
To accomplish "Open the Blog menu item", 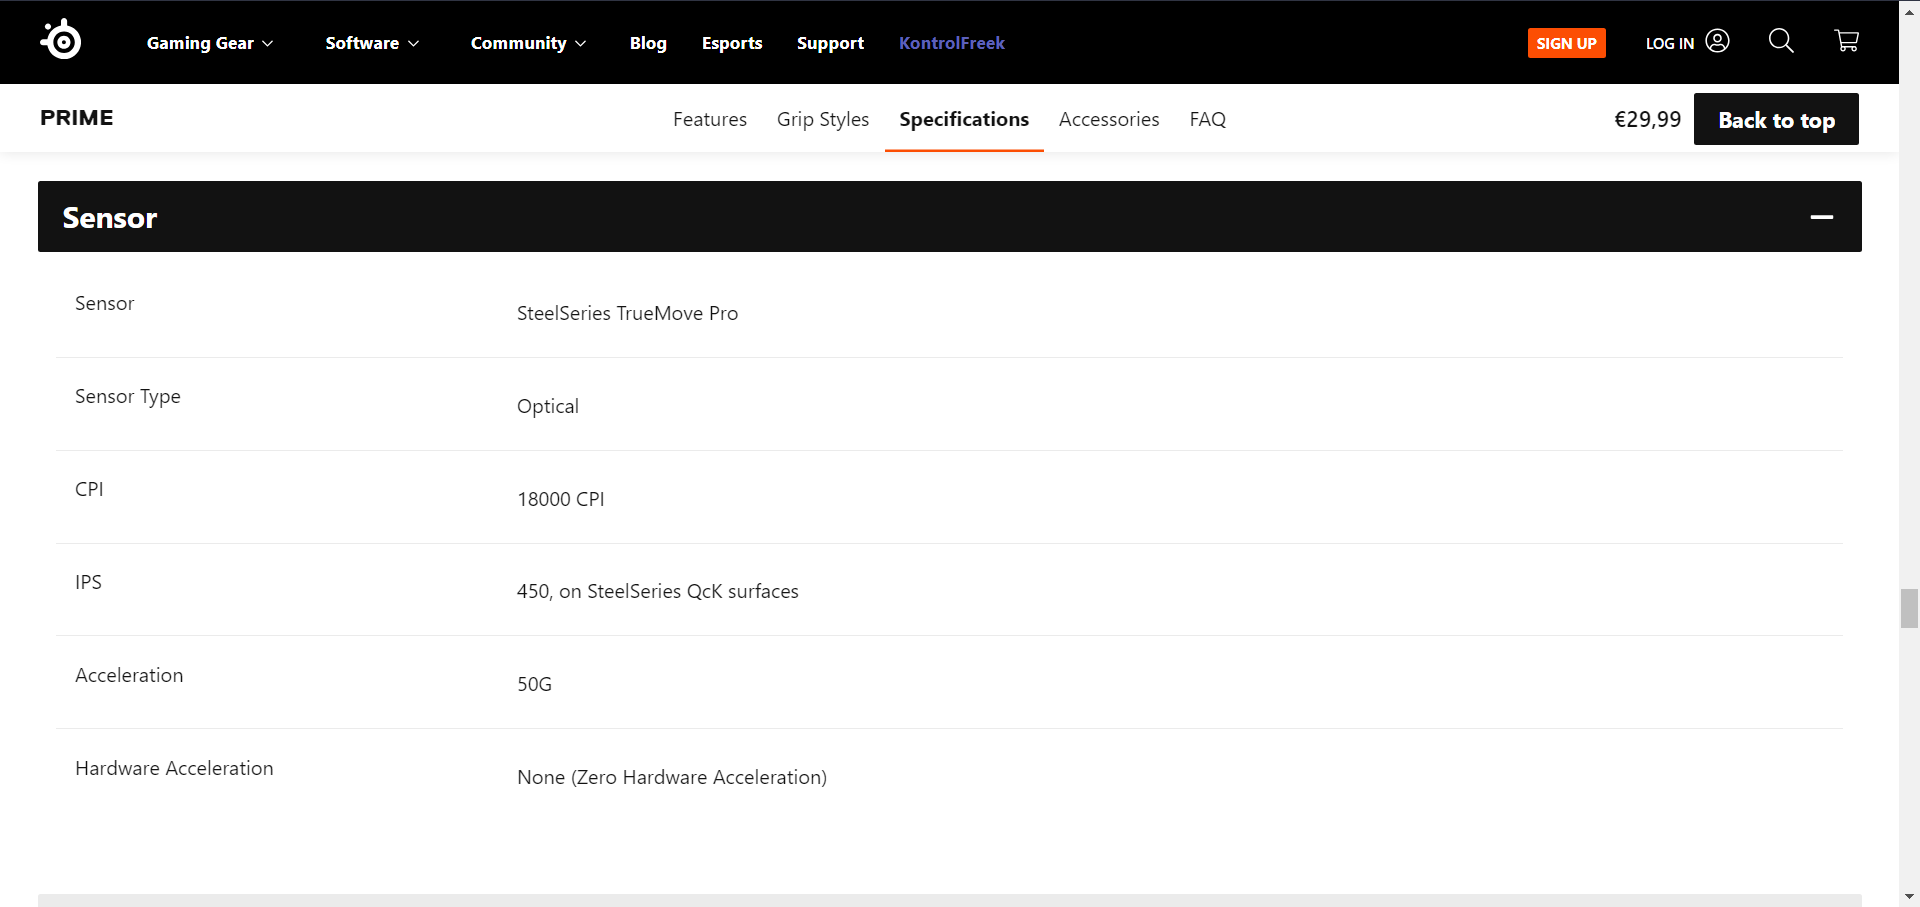I will click(x=648, y=43).
